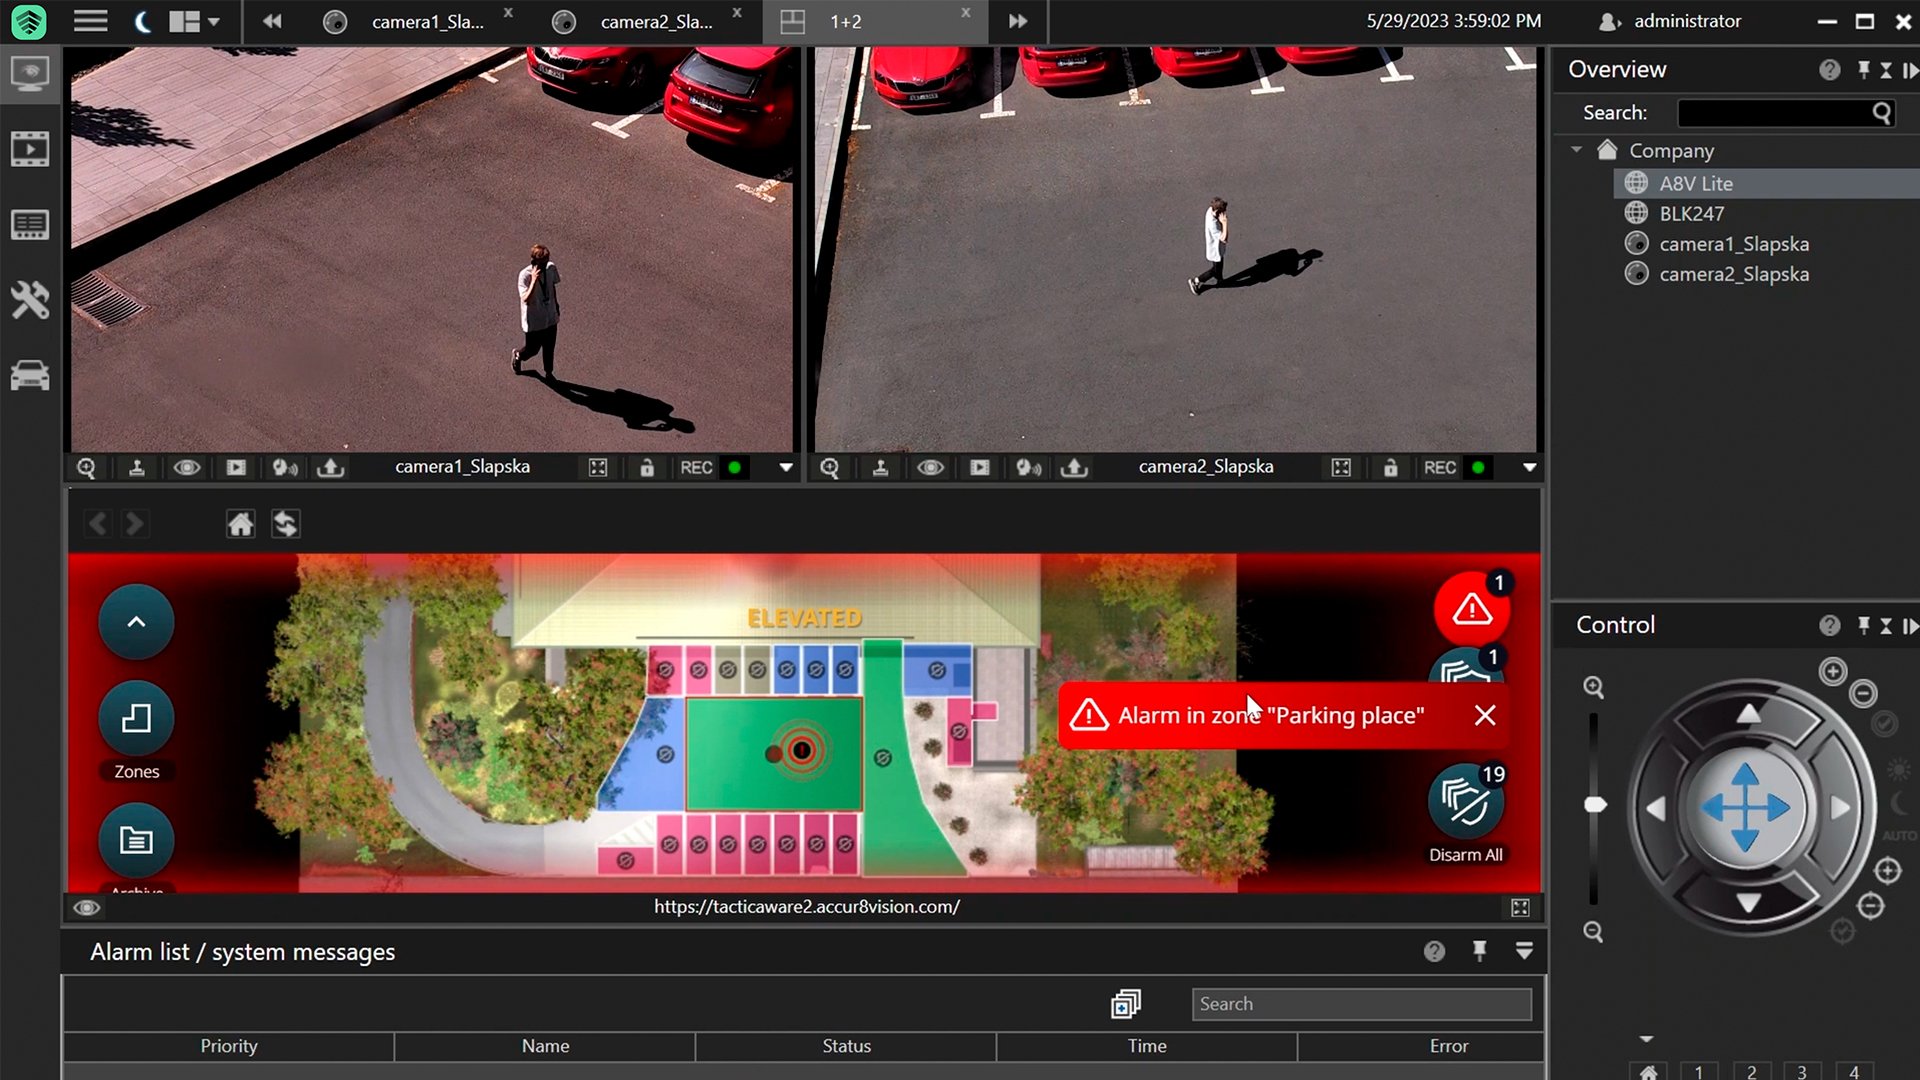Click the map refresh icon next to home
1920x1080 pixels.
286,524
